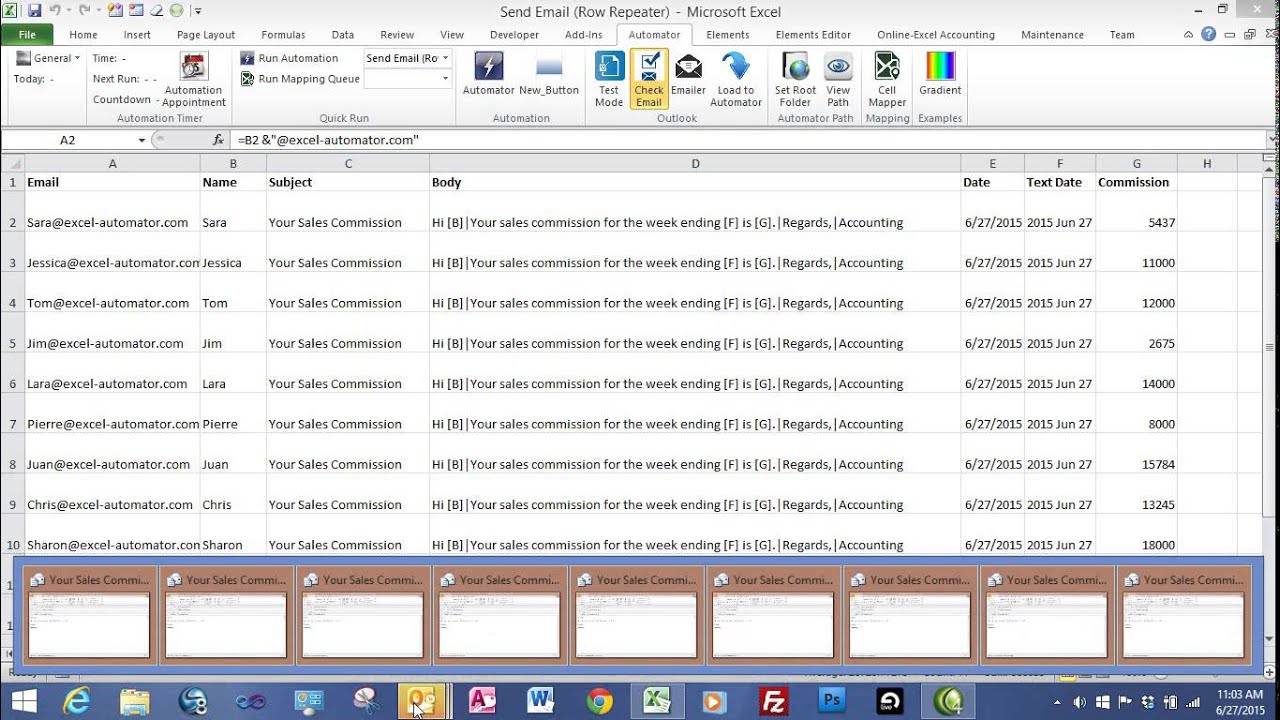Click the Automation Appointment calendar icon
This screenshot has height=720, width=1280.
[194, 66]
